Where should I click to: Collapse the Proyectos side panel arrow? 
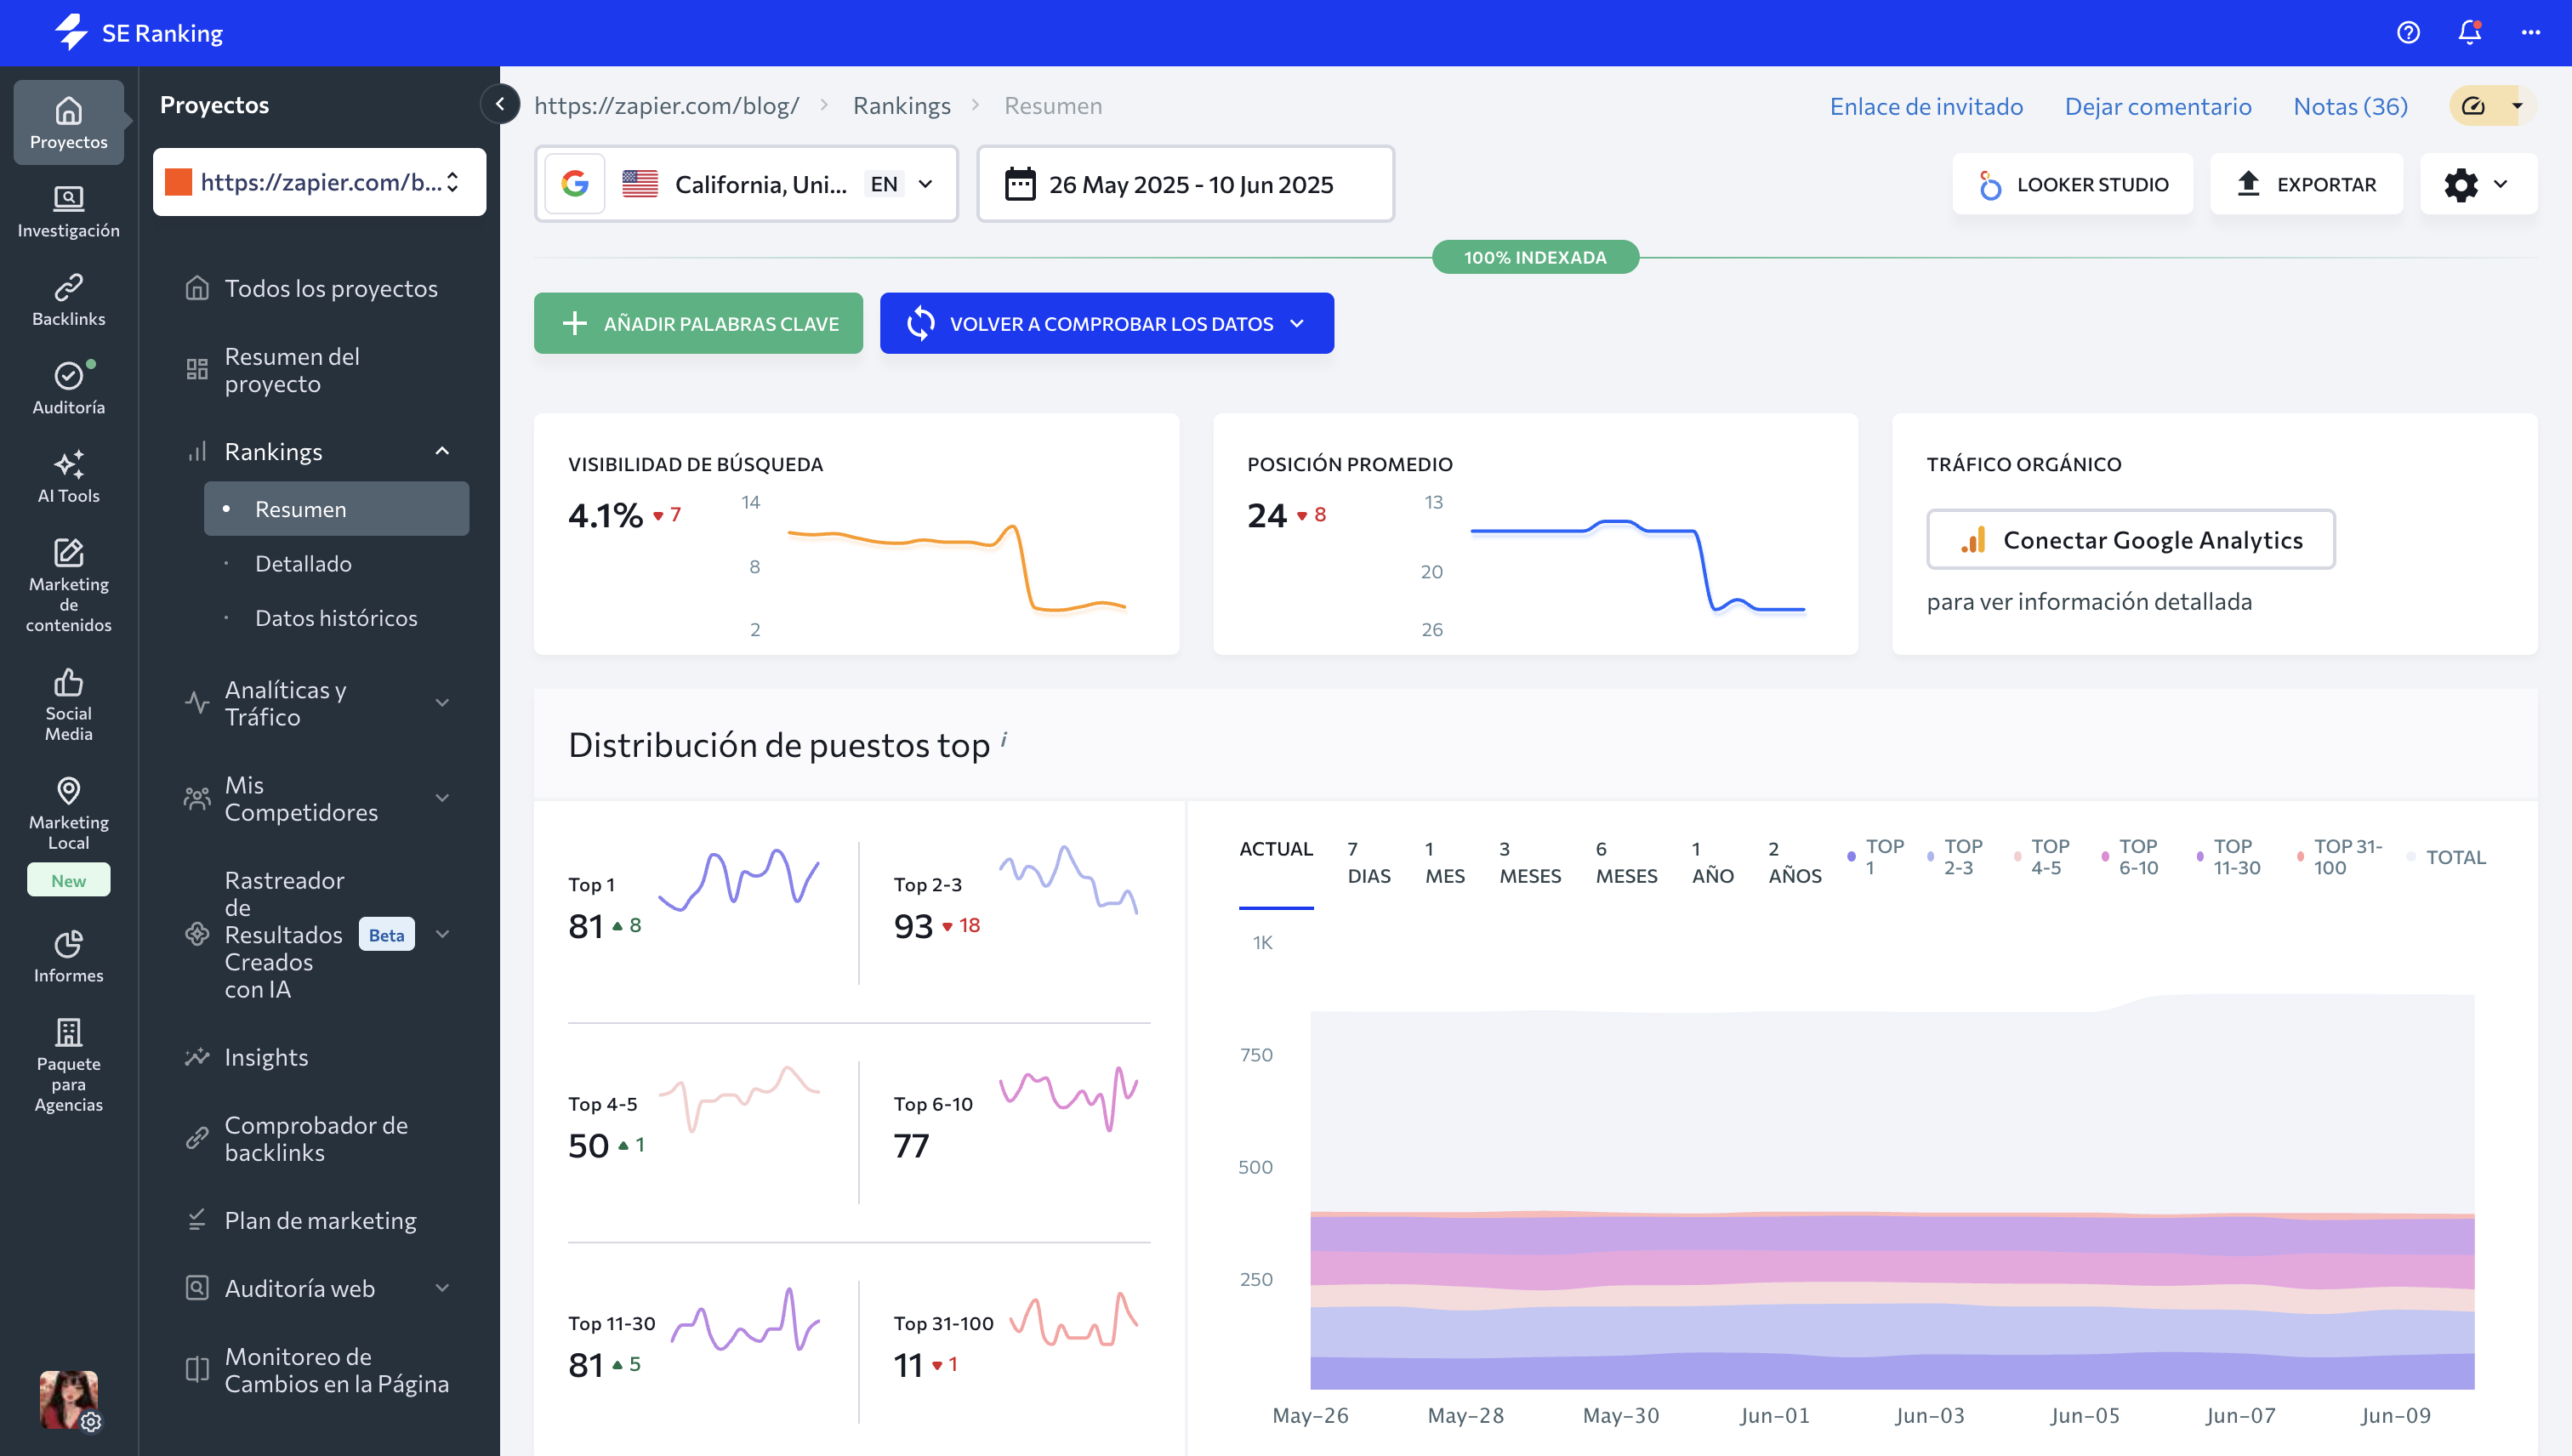click(x=499, y=104)
